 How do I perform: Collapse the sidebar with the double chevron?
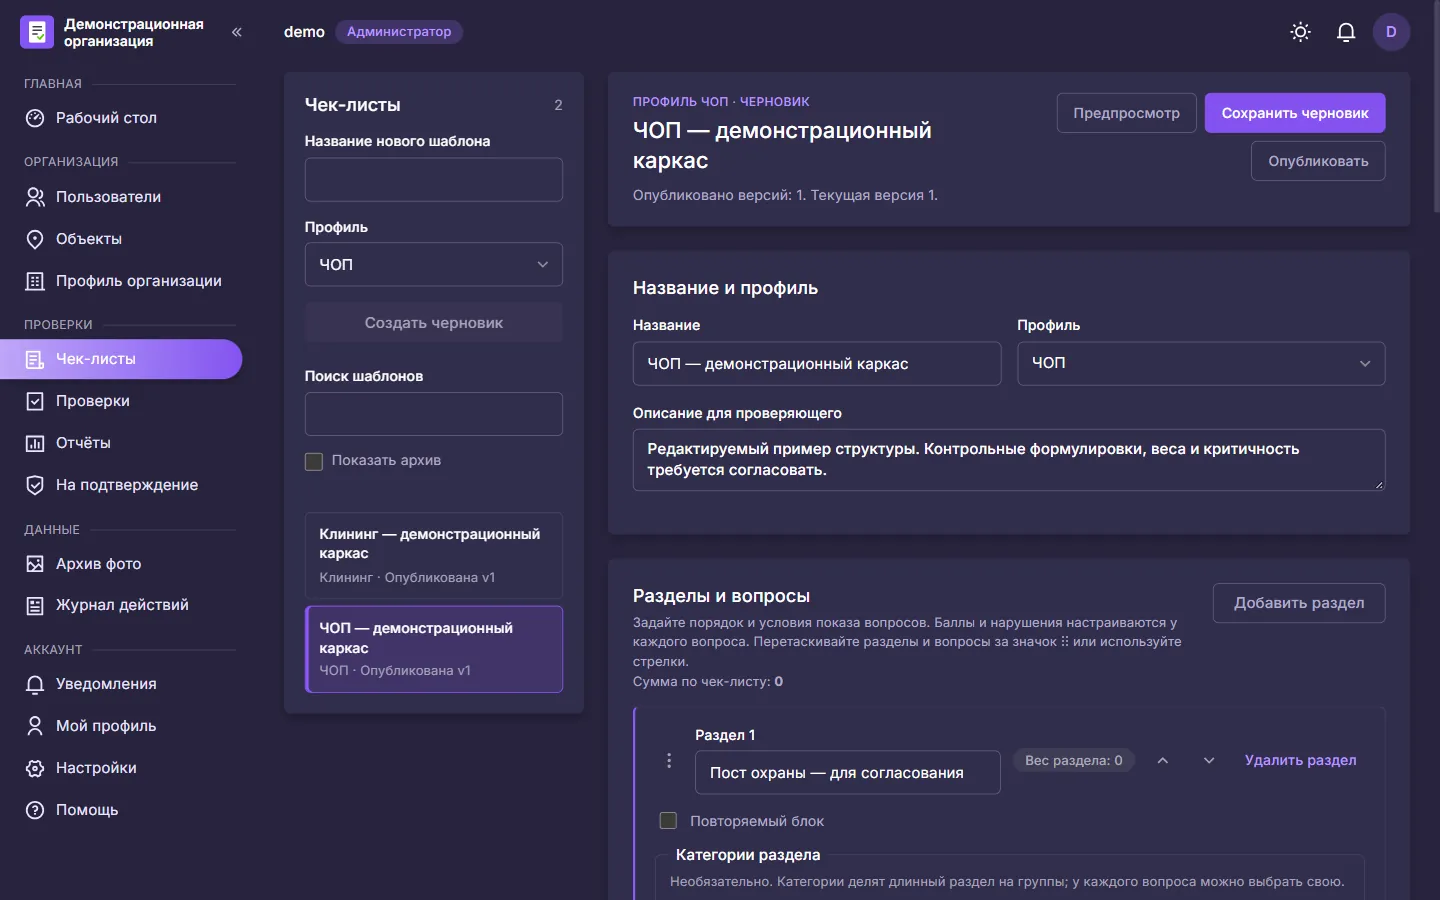237,32
